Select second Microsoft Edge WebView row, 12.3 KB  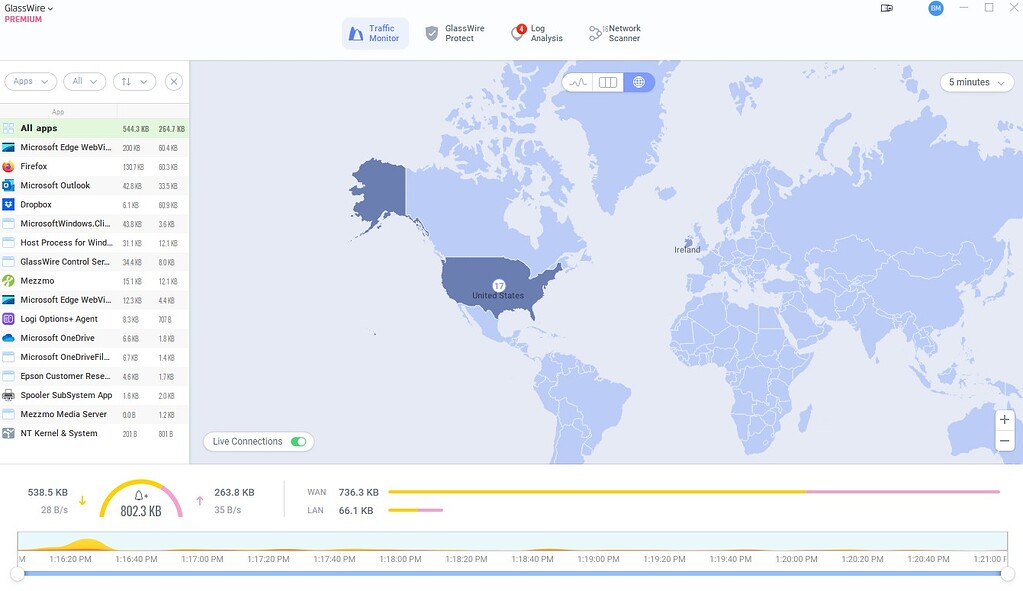point(95,300)
